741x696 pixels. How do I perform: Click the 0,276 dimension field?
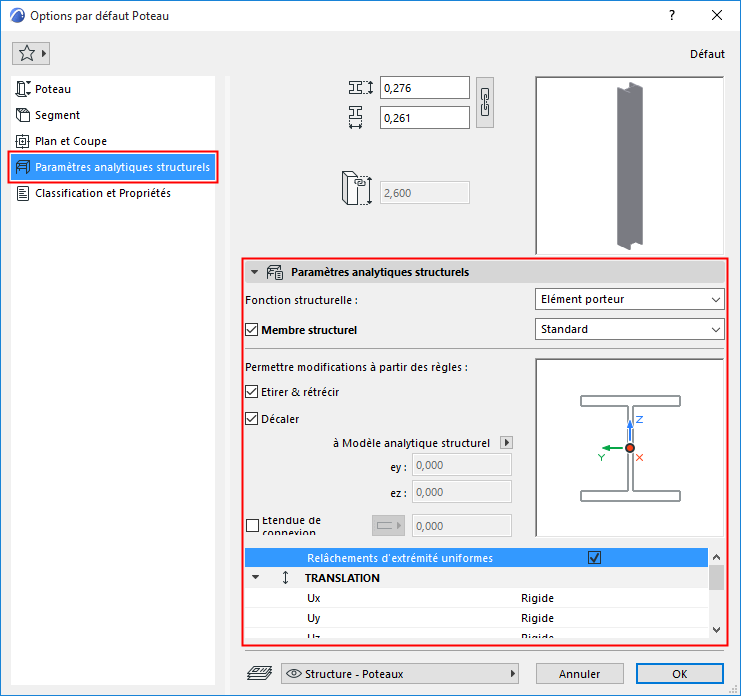[425, 87]
